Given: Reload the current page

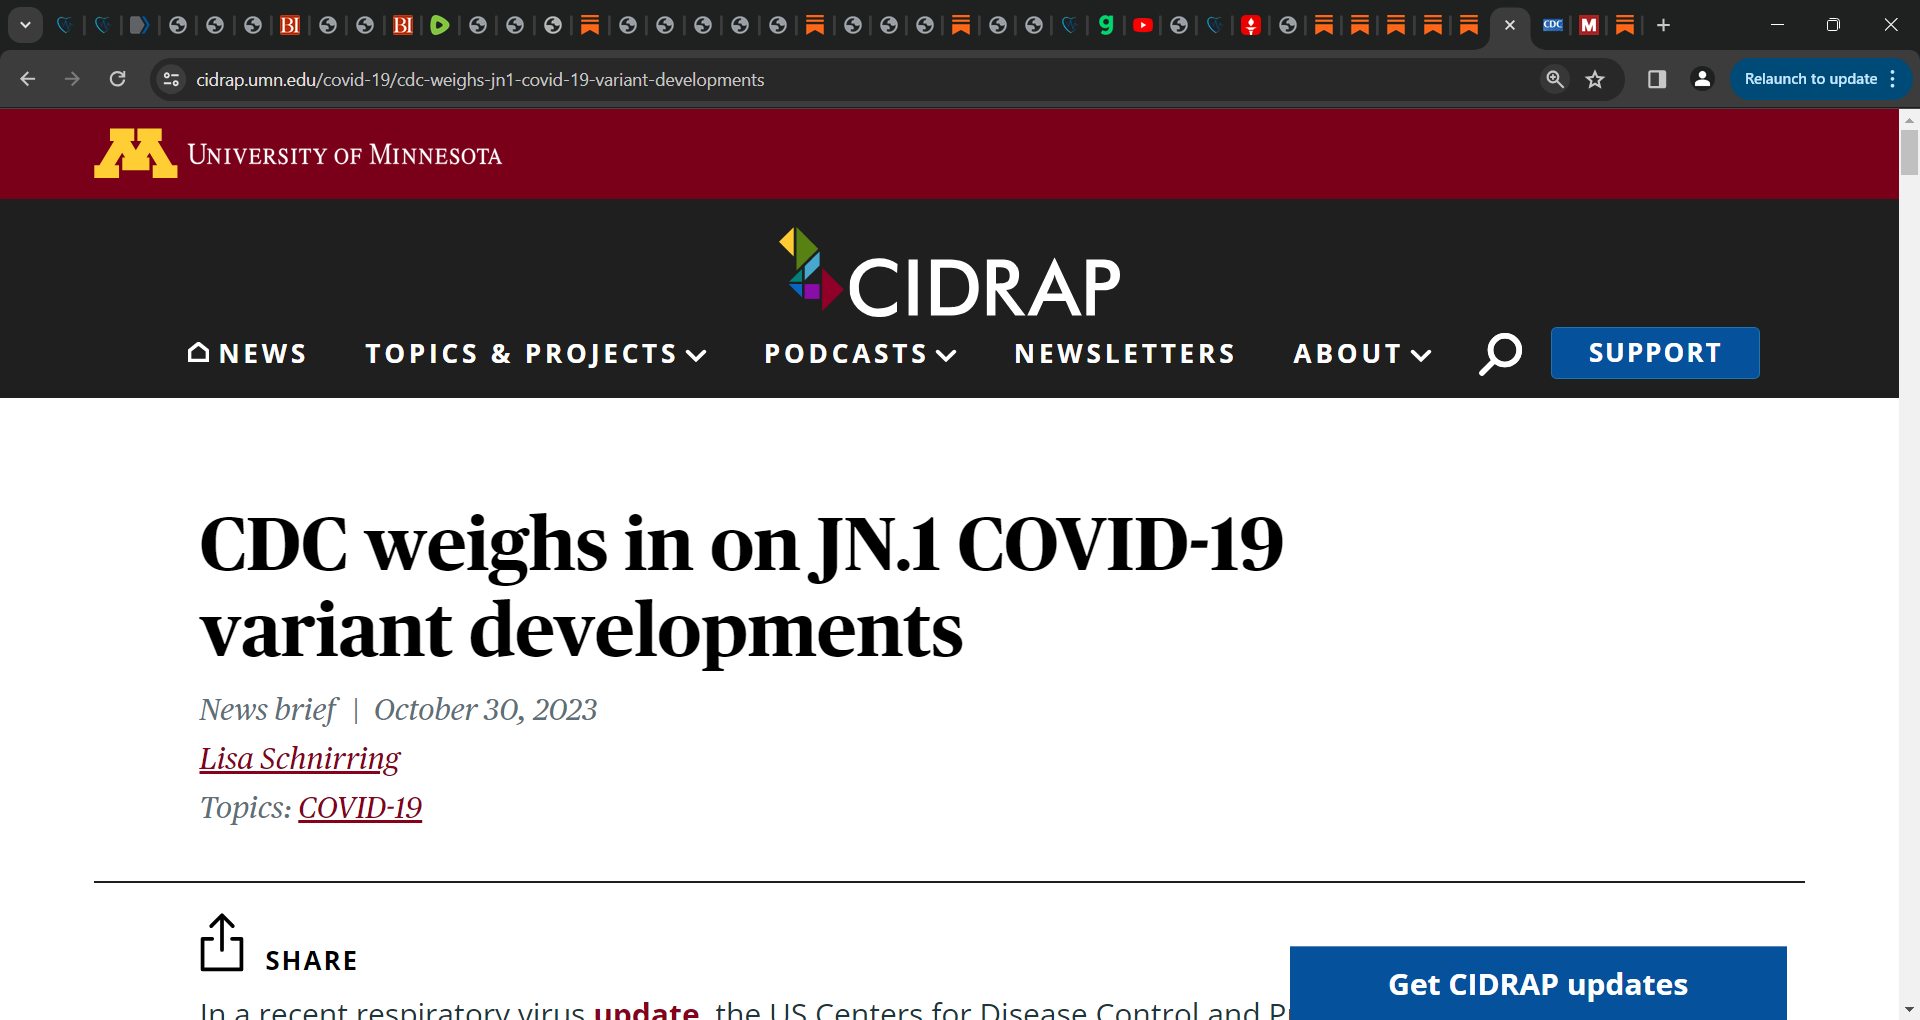Looking at the screenshot, I should click(118, 79).
